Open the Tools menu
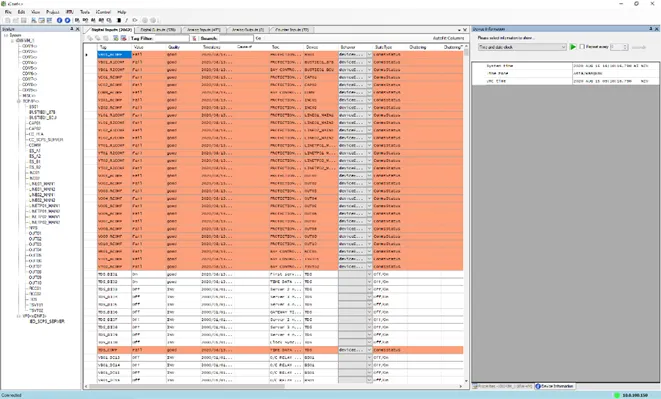 click(x=85, y=12)
